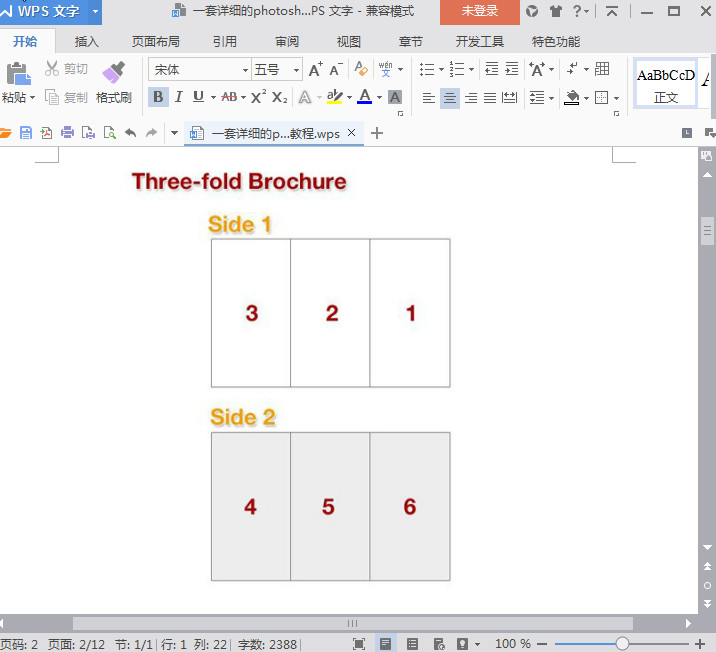This screenshot has width=716, height=652.
Task: Click the Print icon in quick toolbar
Action: coord(67,133)
